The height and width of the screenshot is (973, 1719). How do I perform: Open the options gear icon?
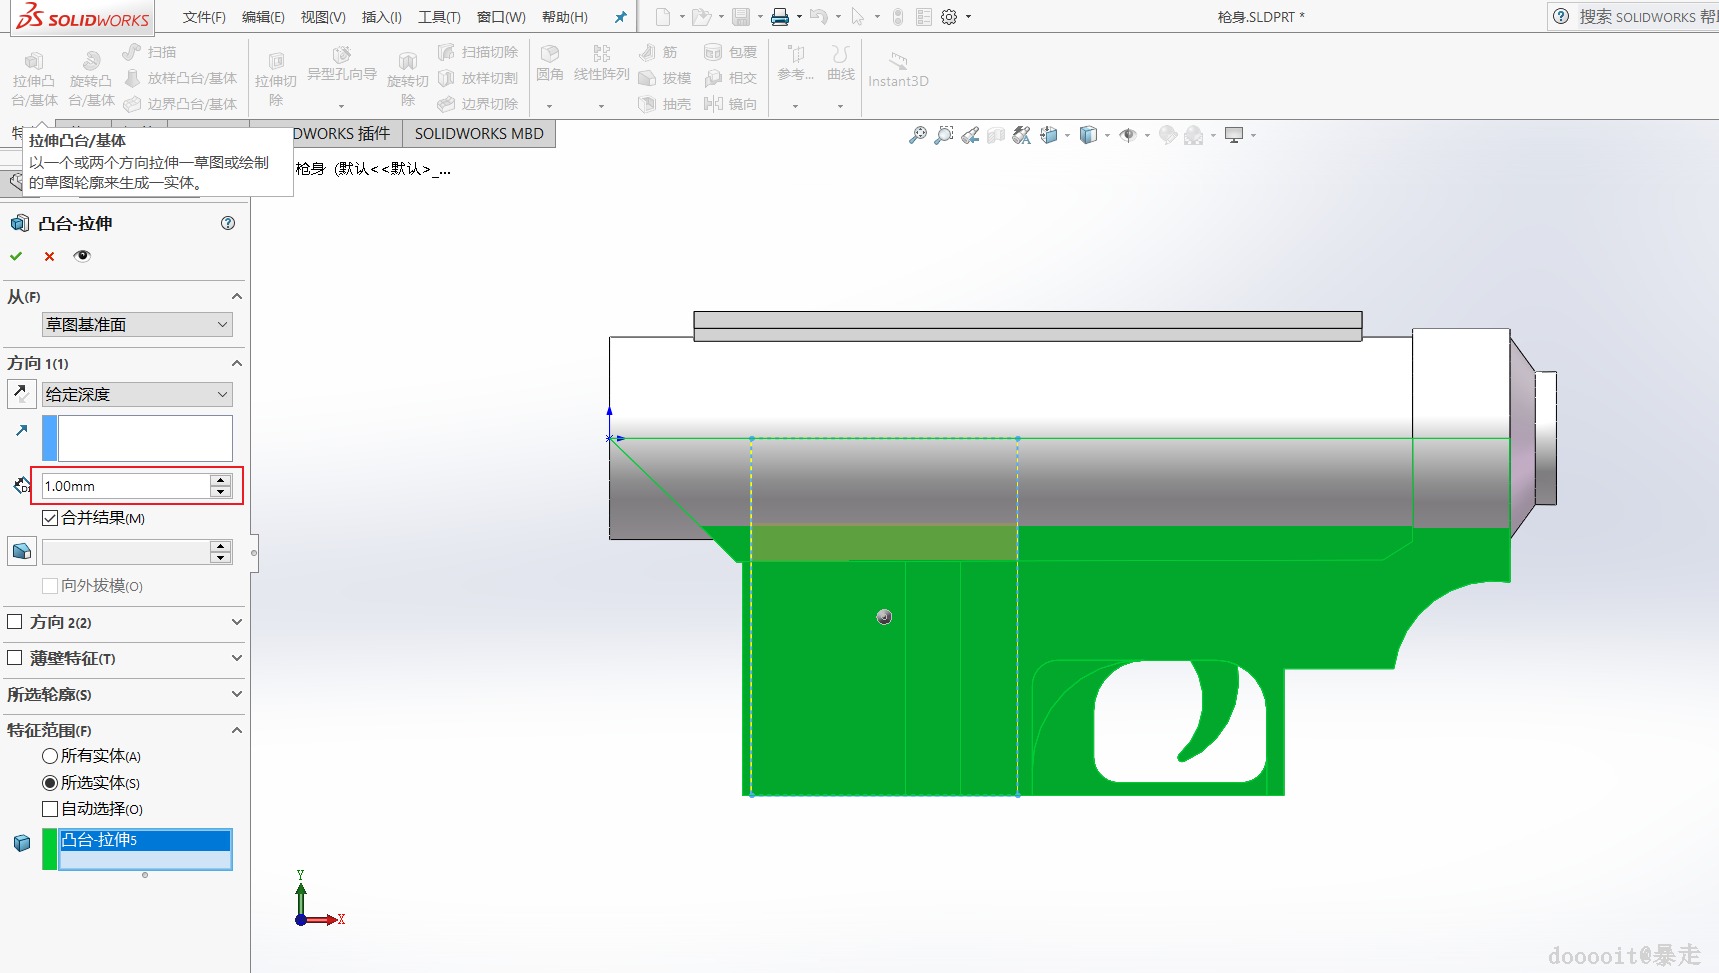[x=949, y=17]
